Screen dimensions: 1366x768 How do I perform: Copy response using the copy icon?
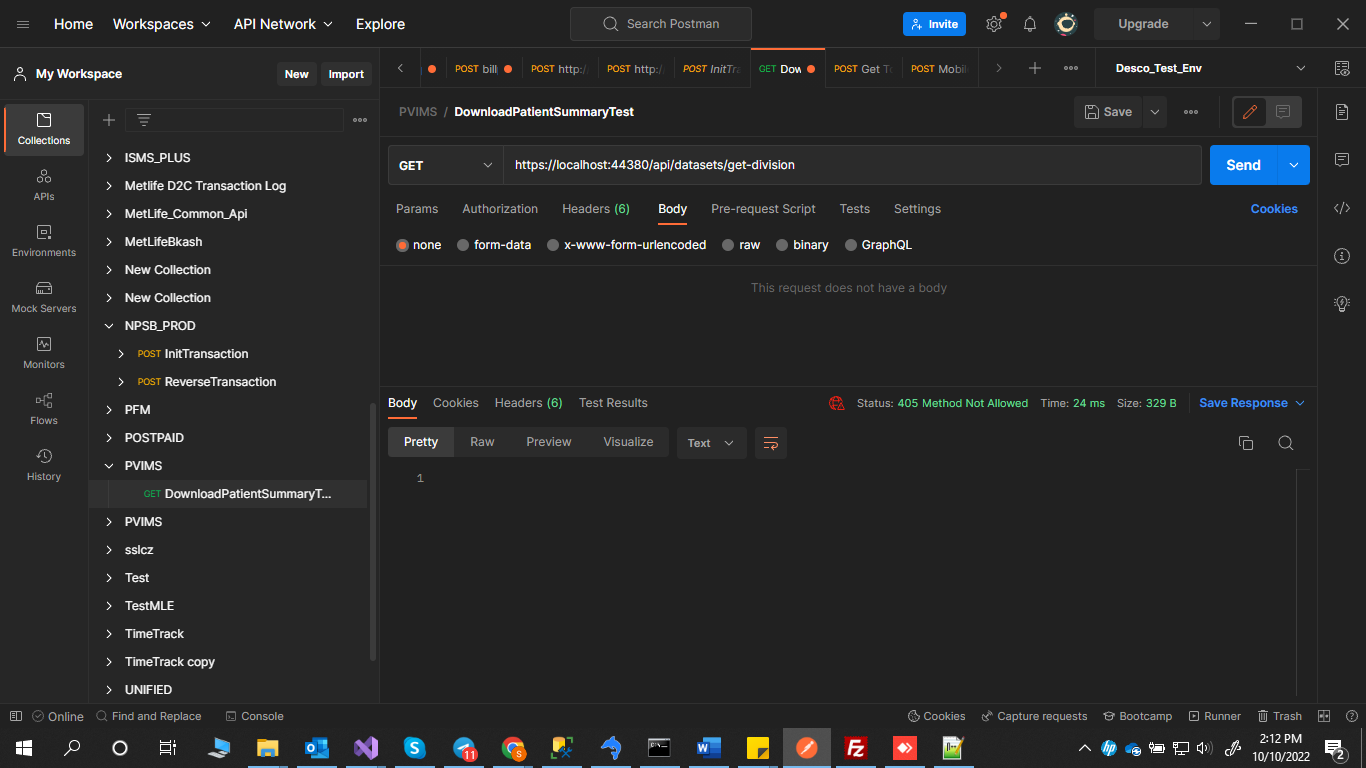coord(1246,443)
